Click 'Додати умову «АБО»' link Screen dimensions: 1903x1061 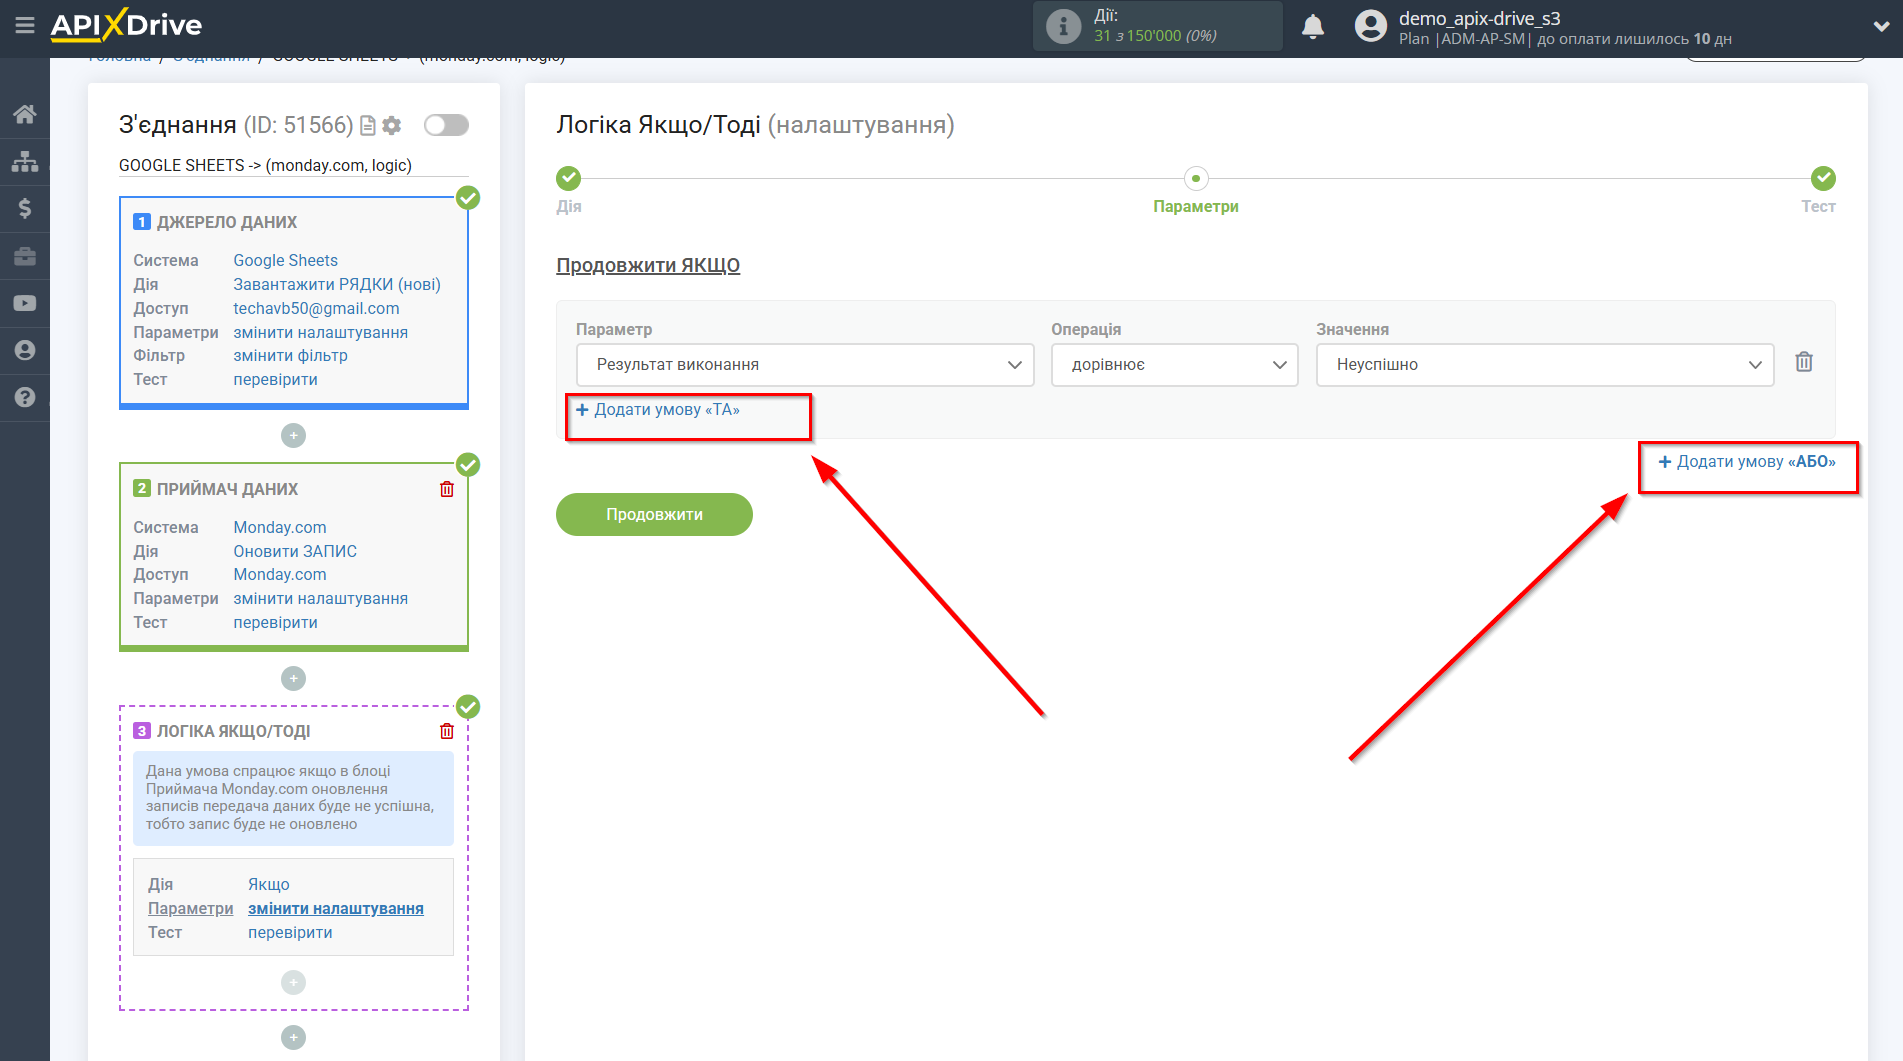click(x=1747, y=462)
